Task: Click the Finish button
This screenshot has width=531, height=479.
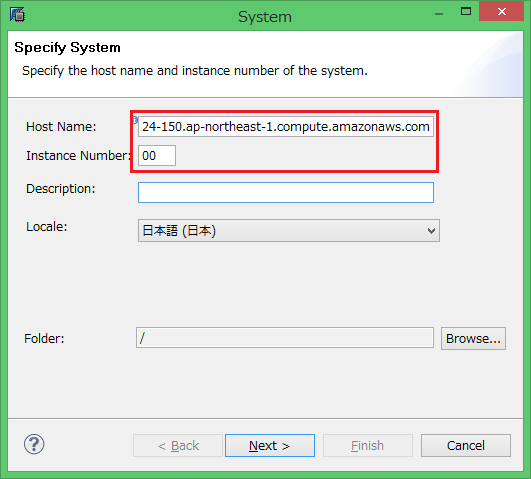Action: point(368,445)
